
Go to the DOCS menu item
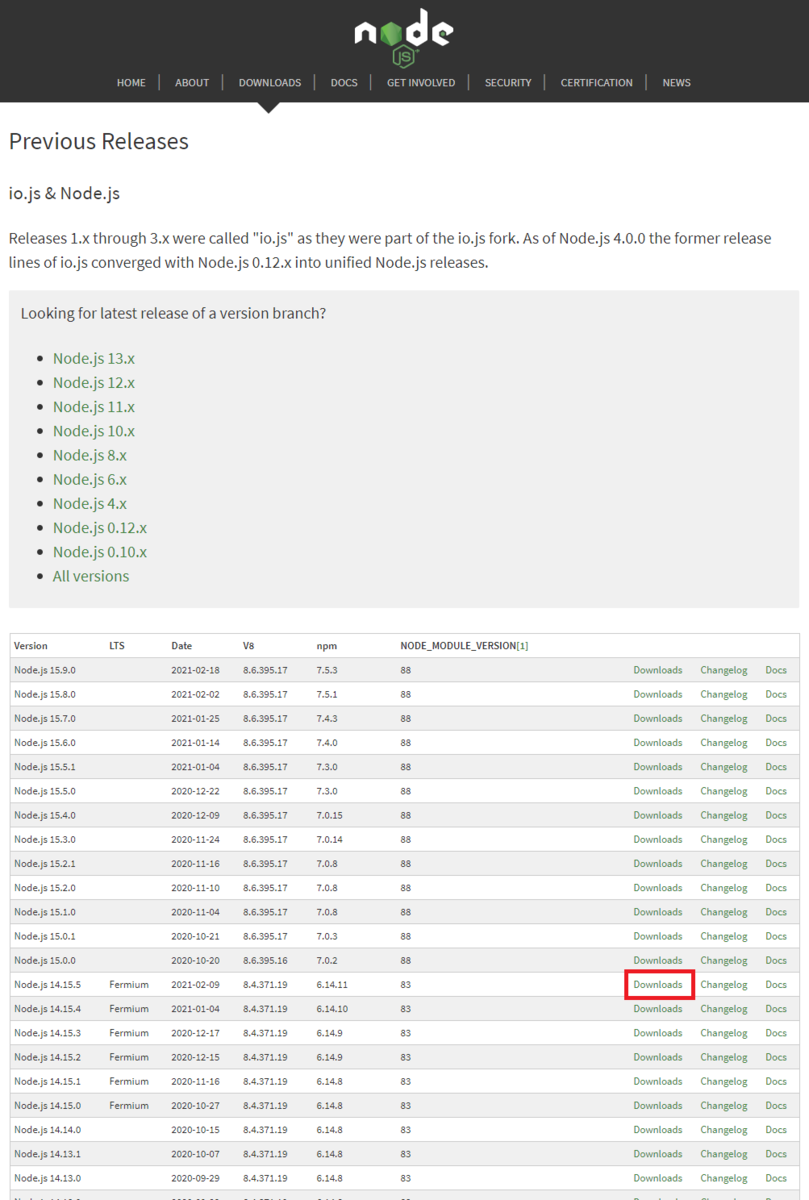coord(344,83)
